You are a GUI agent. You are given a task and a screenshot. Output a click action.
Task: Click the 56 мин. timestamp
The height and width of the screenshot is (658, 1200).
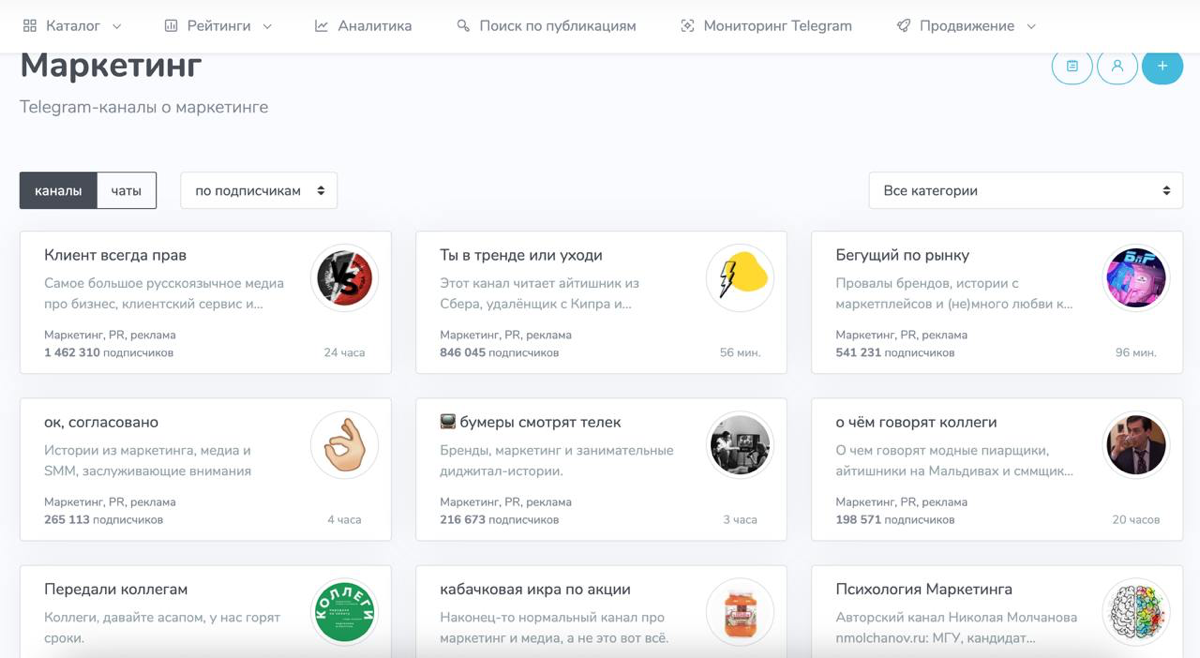pyautogui.click(x=740, y=353)
